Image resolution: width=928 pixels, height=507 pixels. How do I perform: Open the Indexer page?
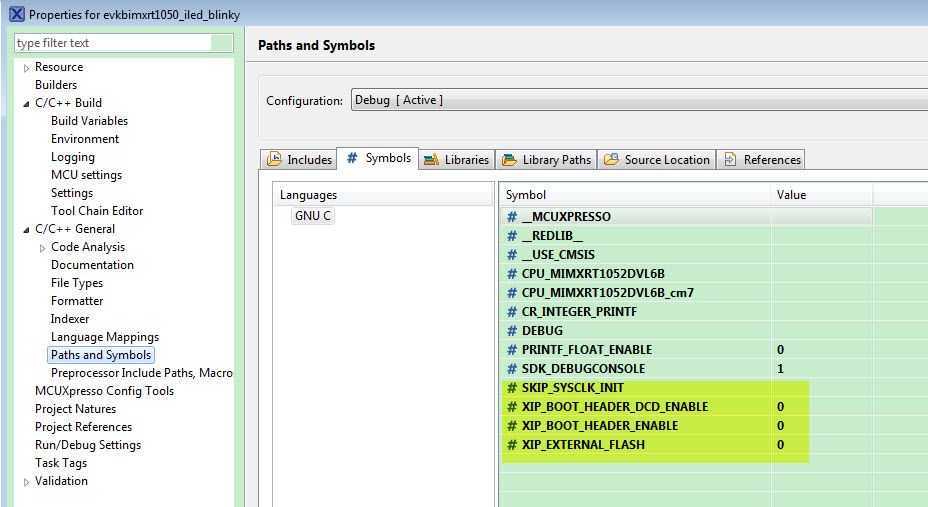(70, 319)
